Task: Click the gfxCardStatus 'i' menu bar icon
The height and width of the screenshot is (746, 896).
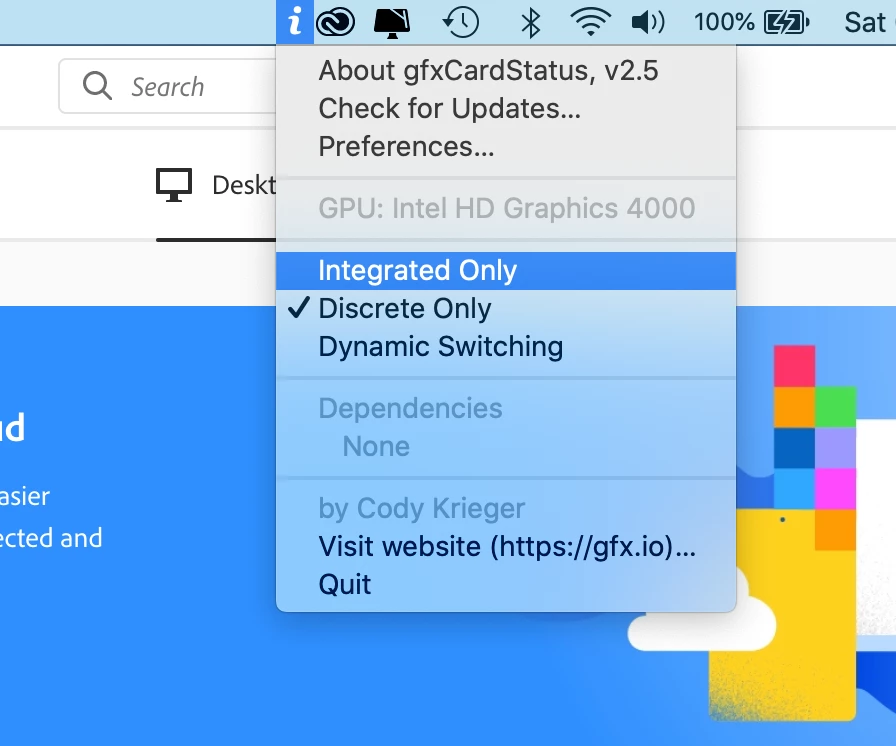Action: 295,22
